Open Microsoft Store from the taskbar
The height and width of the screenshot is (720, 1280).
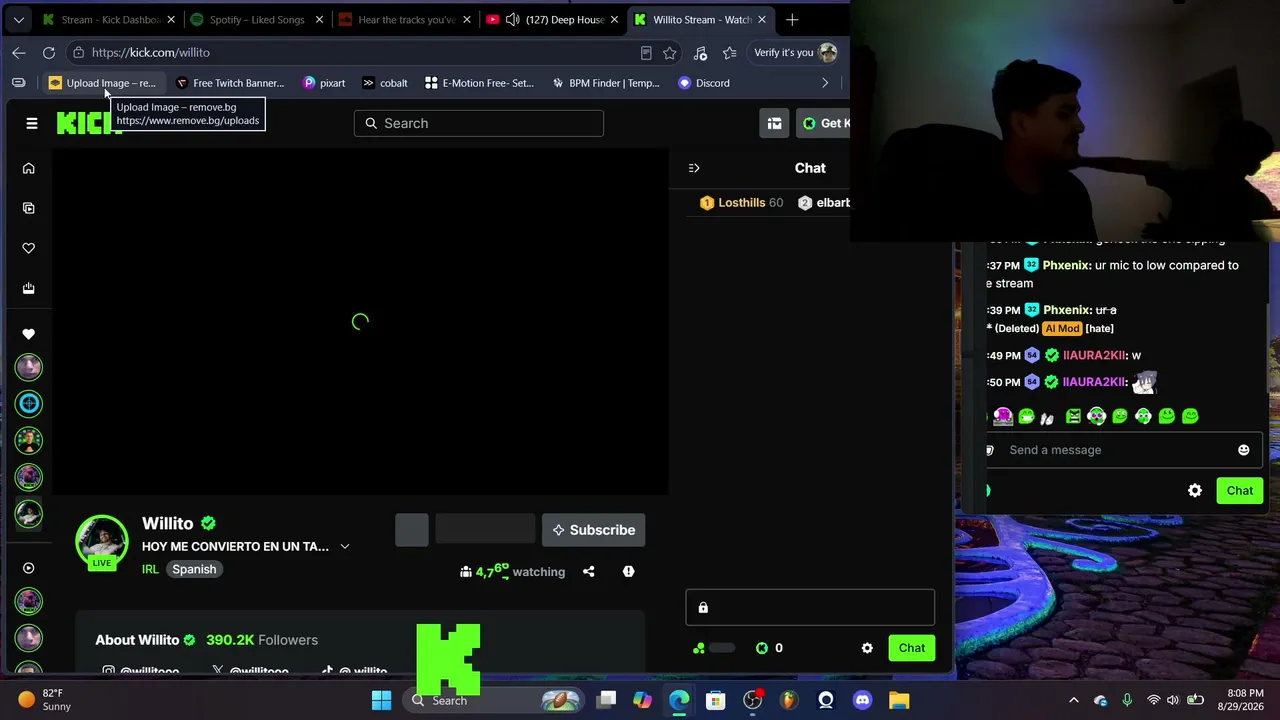[715, 700]
